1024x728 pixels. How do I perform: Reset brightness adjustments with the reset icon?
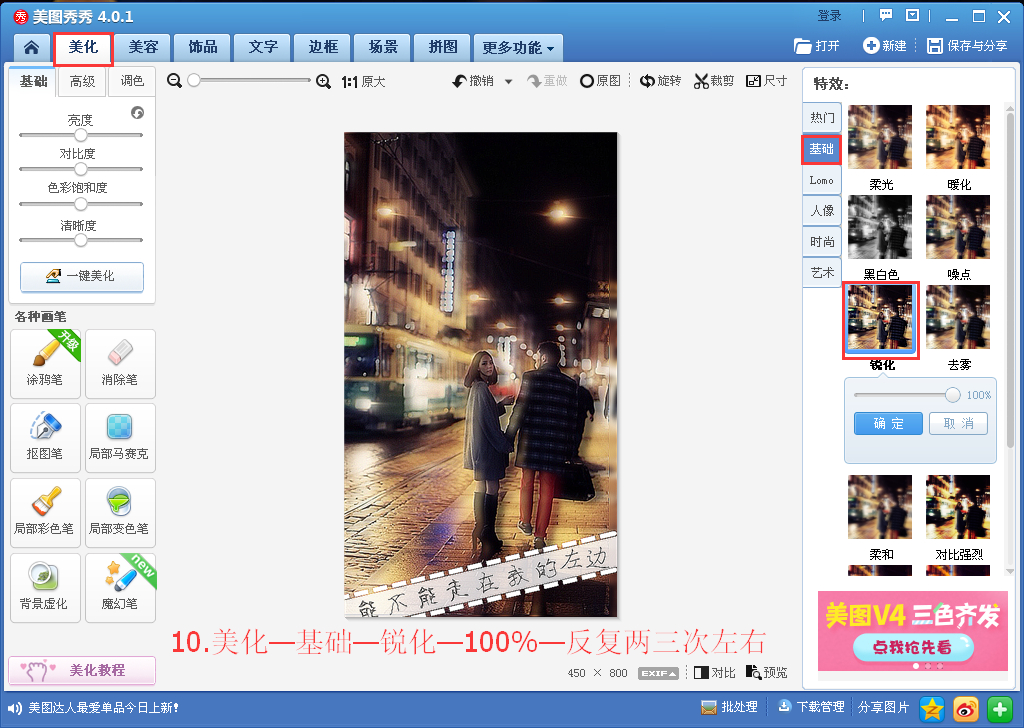pos(138,113)
